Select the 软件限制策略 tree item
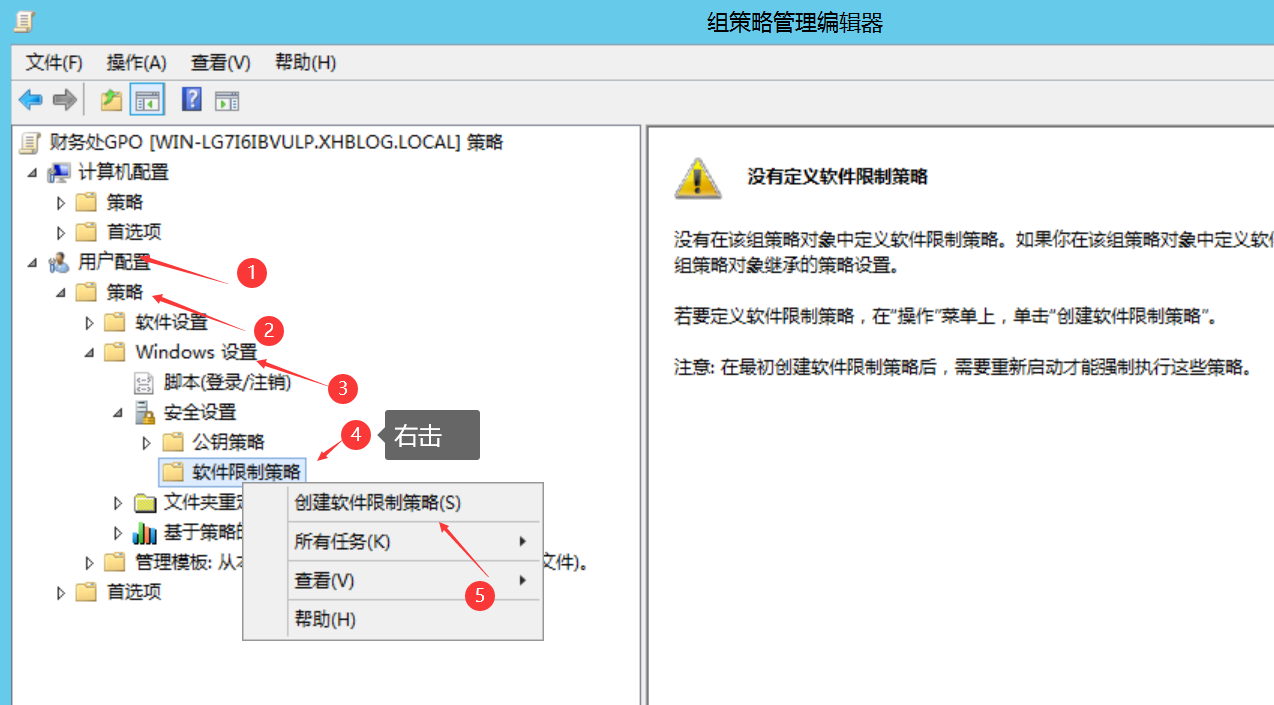This screenshot has height=705, width=1274. coord(246,472)
